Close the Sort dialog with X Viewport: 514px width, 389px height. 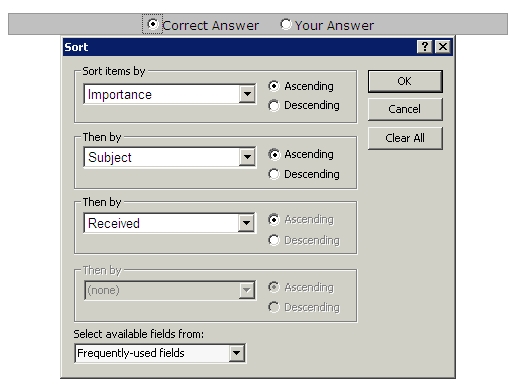pos(443,47)
